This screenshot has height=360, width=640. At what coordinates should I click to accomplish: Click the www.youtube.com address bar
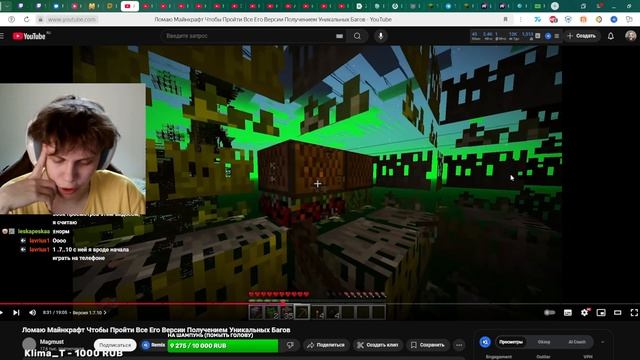pyautogui.click(x=72, y=19)
